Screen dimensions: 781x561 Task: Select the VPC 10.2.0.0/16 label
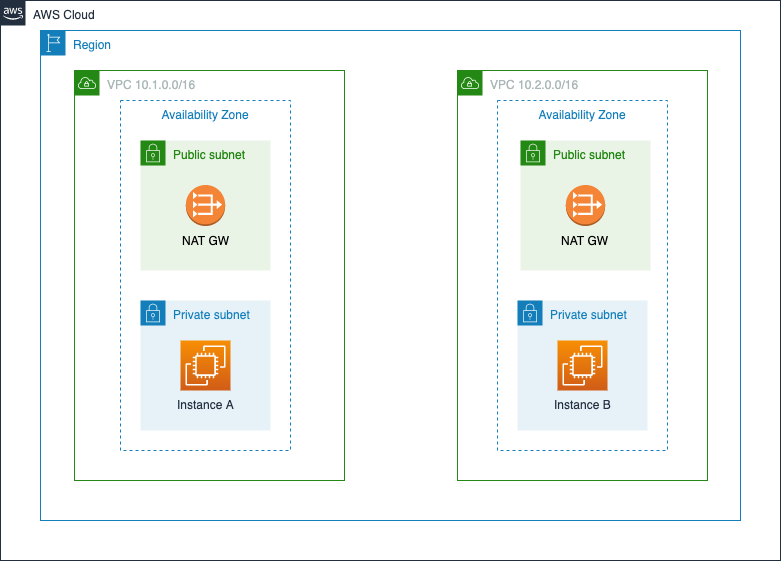coord(534,85)
